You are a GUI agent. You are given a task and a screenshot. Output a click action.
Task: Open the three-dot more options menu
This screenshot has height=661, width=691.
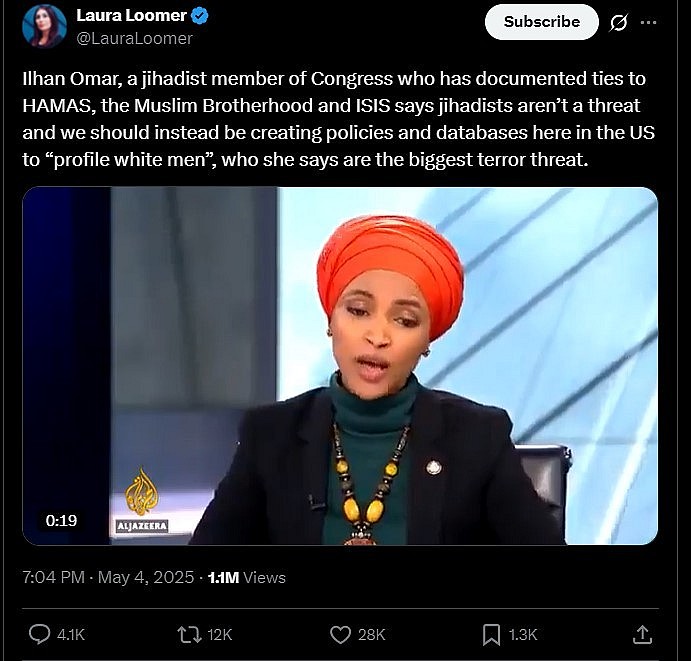(x=648, y=22)
